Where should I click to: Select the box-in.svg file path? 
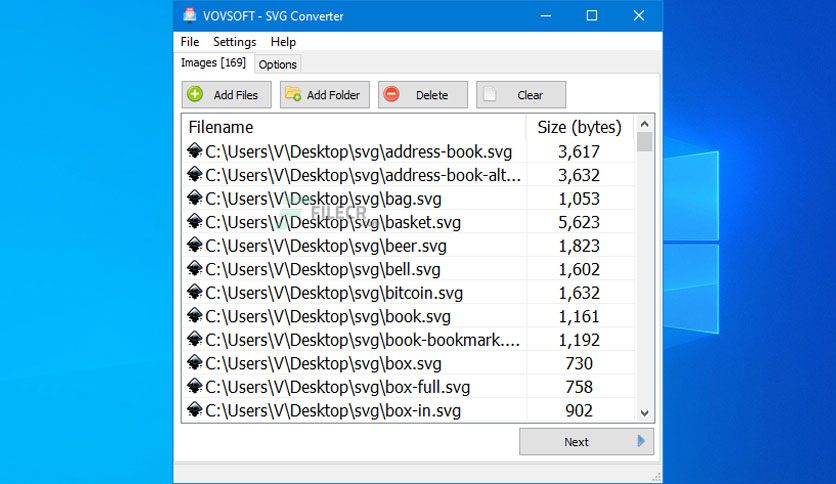point(333,410)
